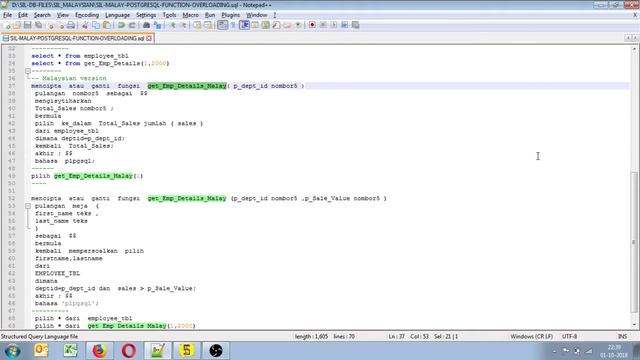Screen dimensions: 640x360
Task: Create a new document from toolbar
Action: pos(7,25)
